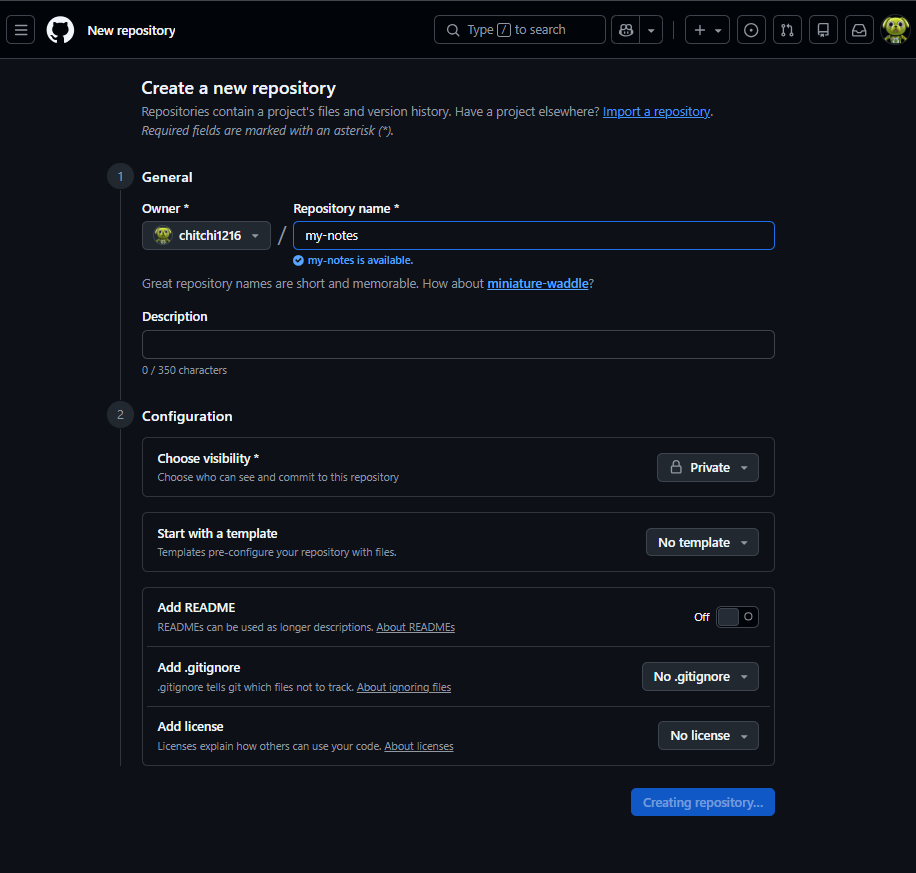This screenshot has height=873, width=916.
Task: Click the availability checkmark icon
Action: [x=299, y=261]
